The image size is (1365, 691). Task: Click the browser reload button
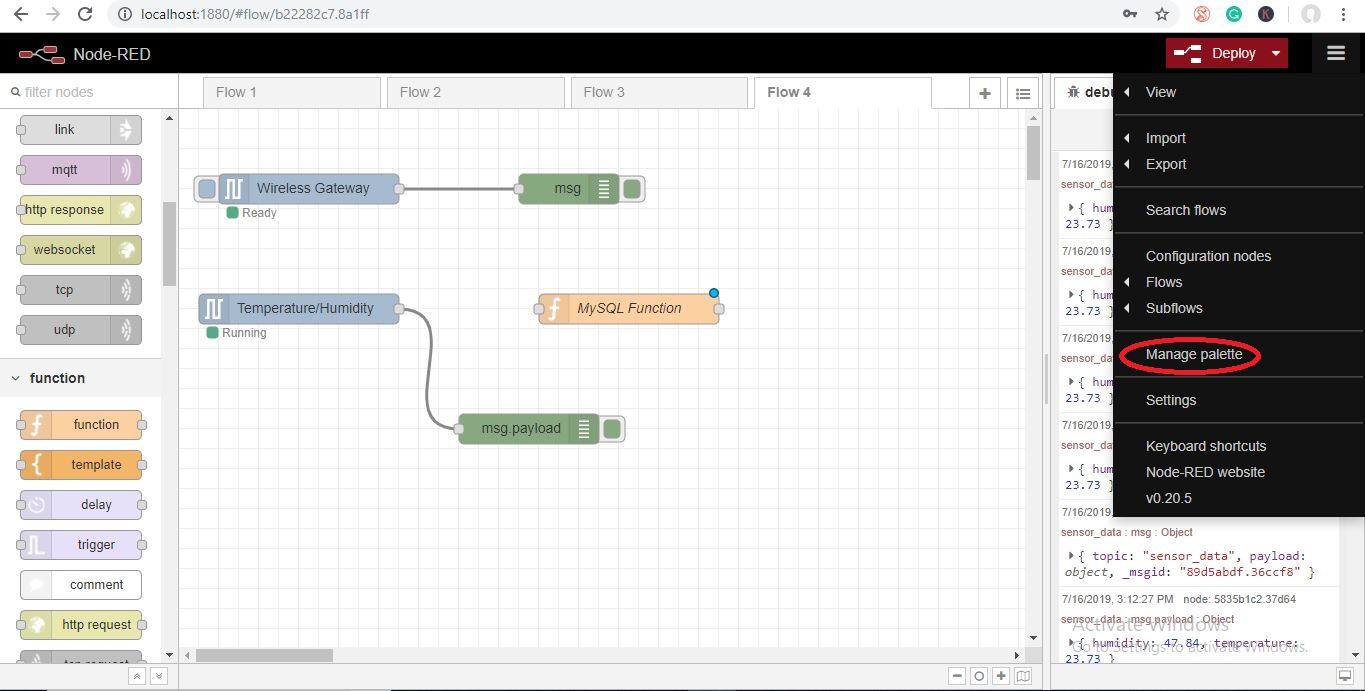point(85,15)
